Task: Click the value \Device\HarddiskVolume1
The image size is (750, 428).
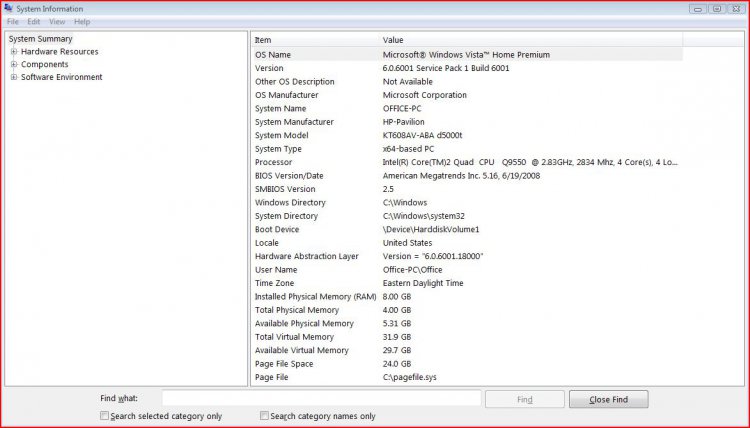Action: coord(430,229)
